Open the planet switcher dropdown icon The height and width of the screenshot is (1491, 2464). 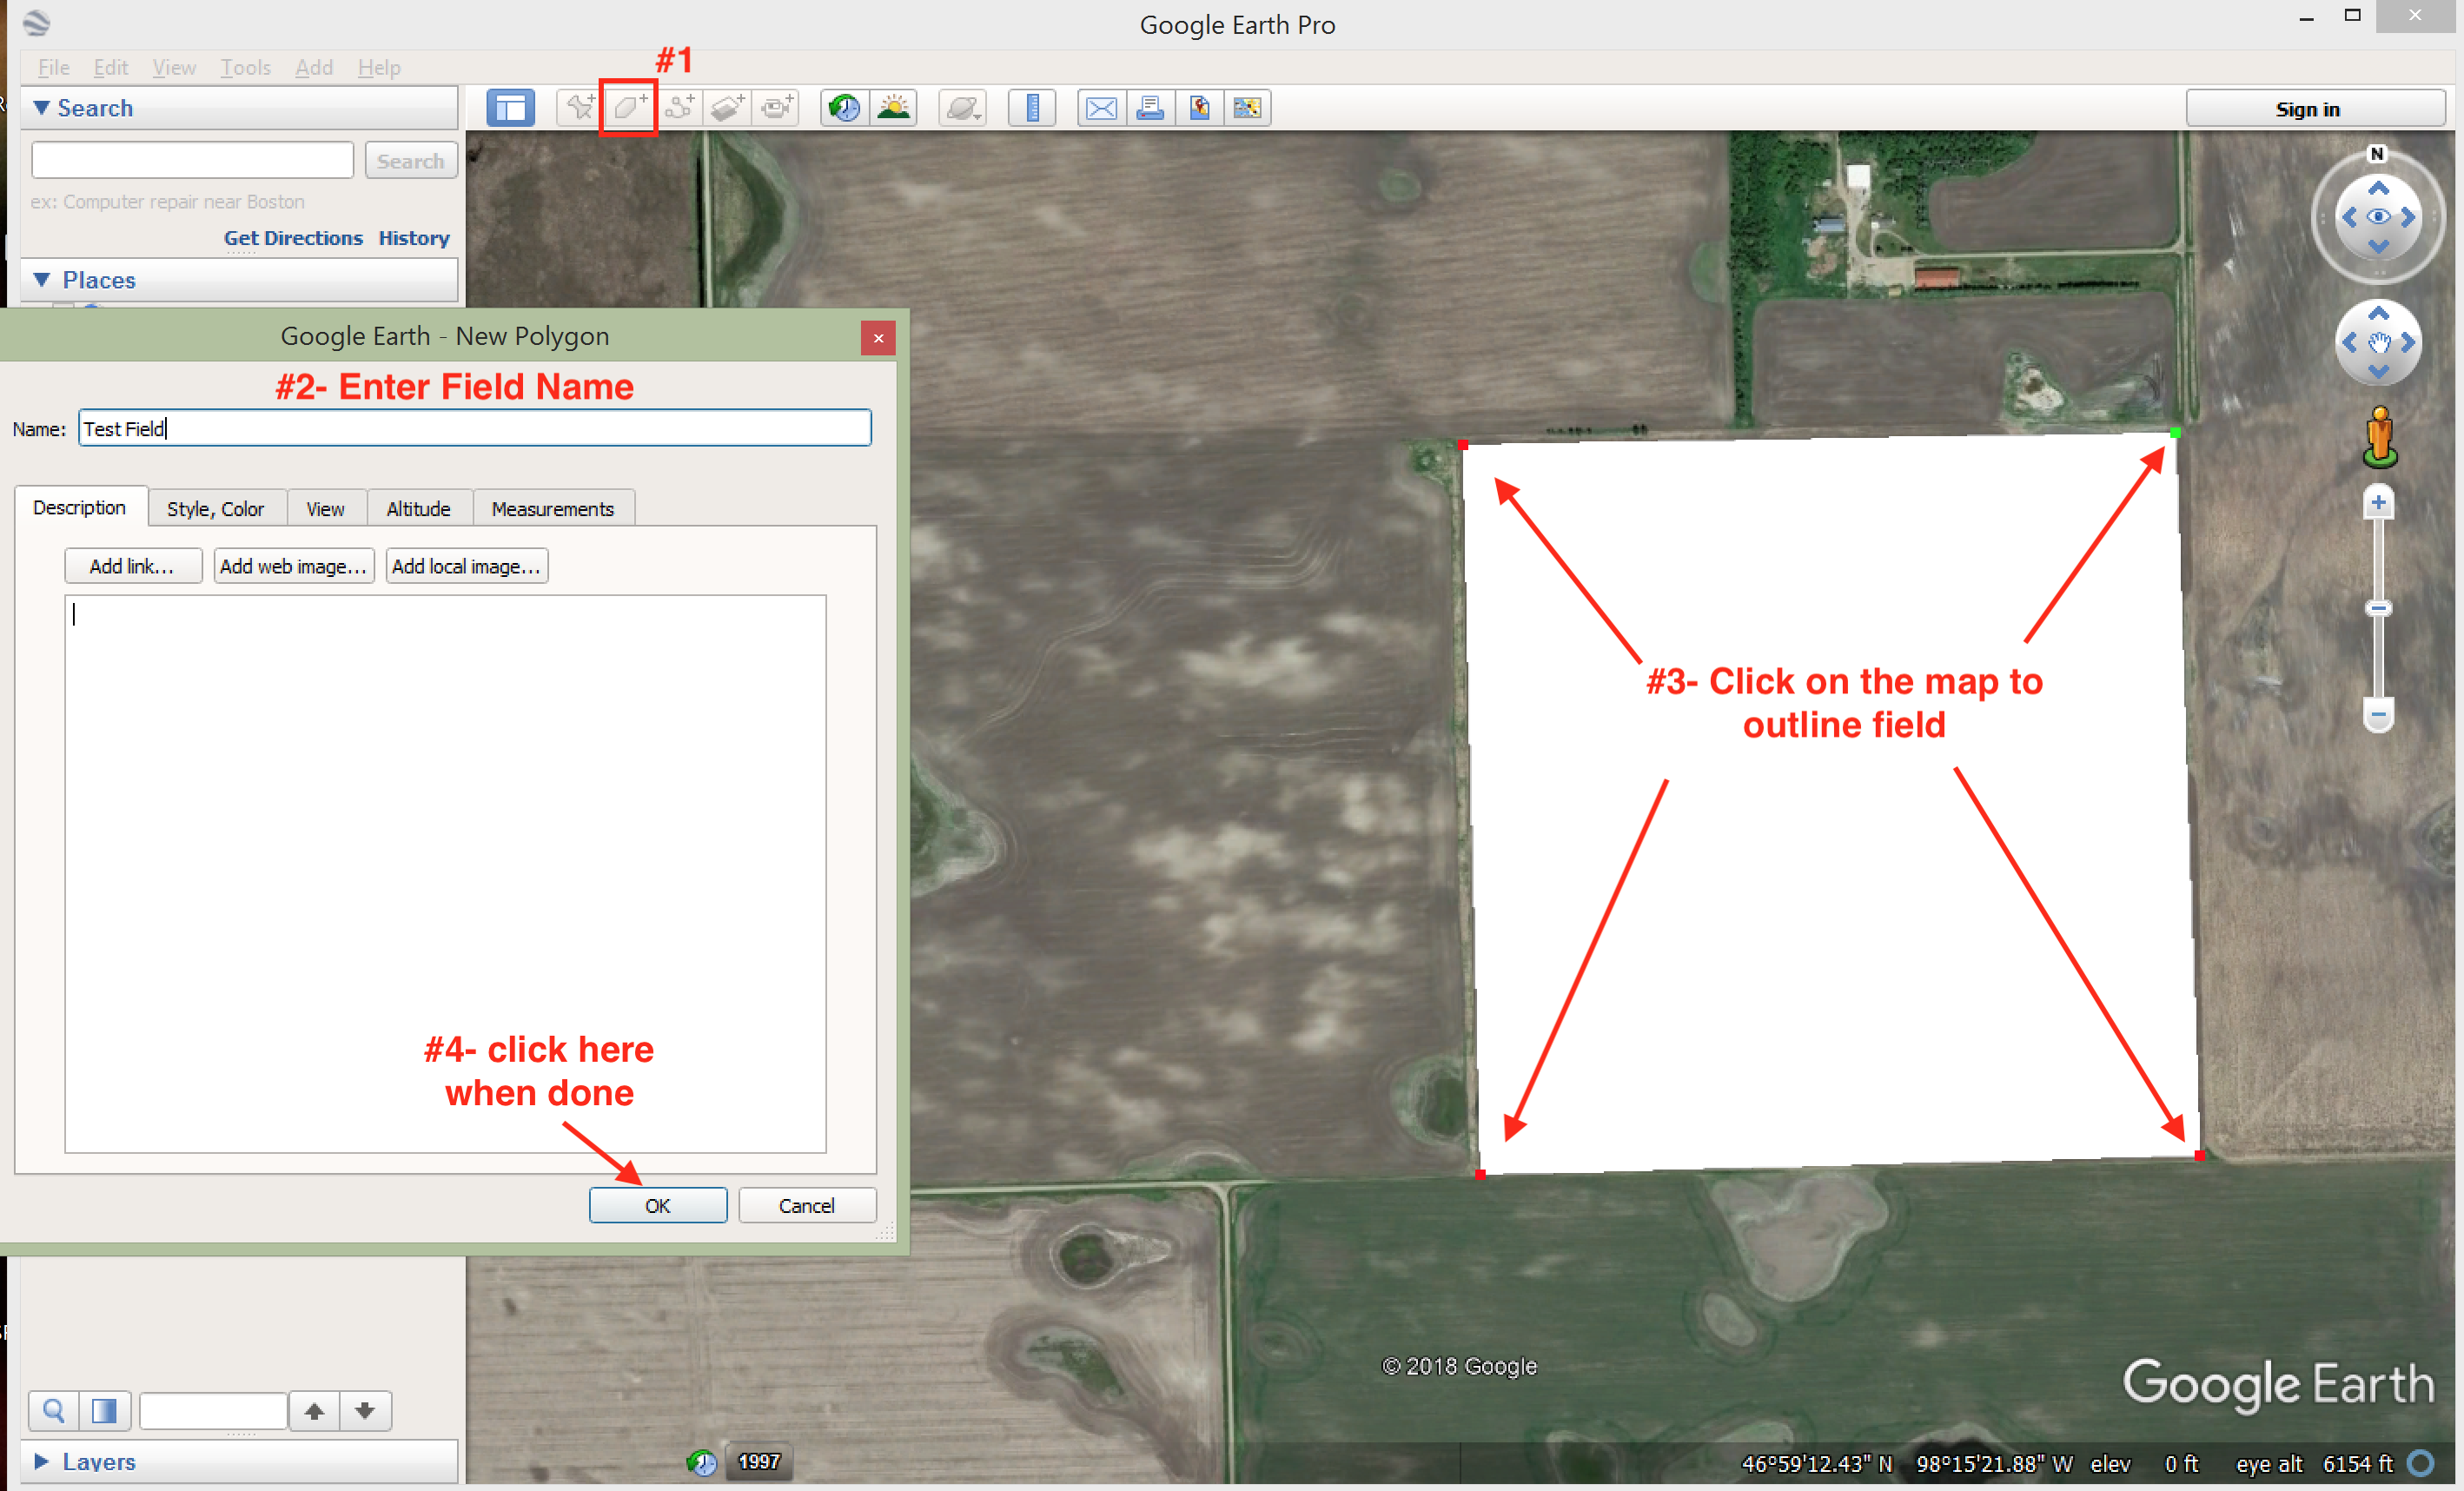pyautogui.click(x=963, y=107)
